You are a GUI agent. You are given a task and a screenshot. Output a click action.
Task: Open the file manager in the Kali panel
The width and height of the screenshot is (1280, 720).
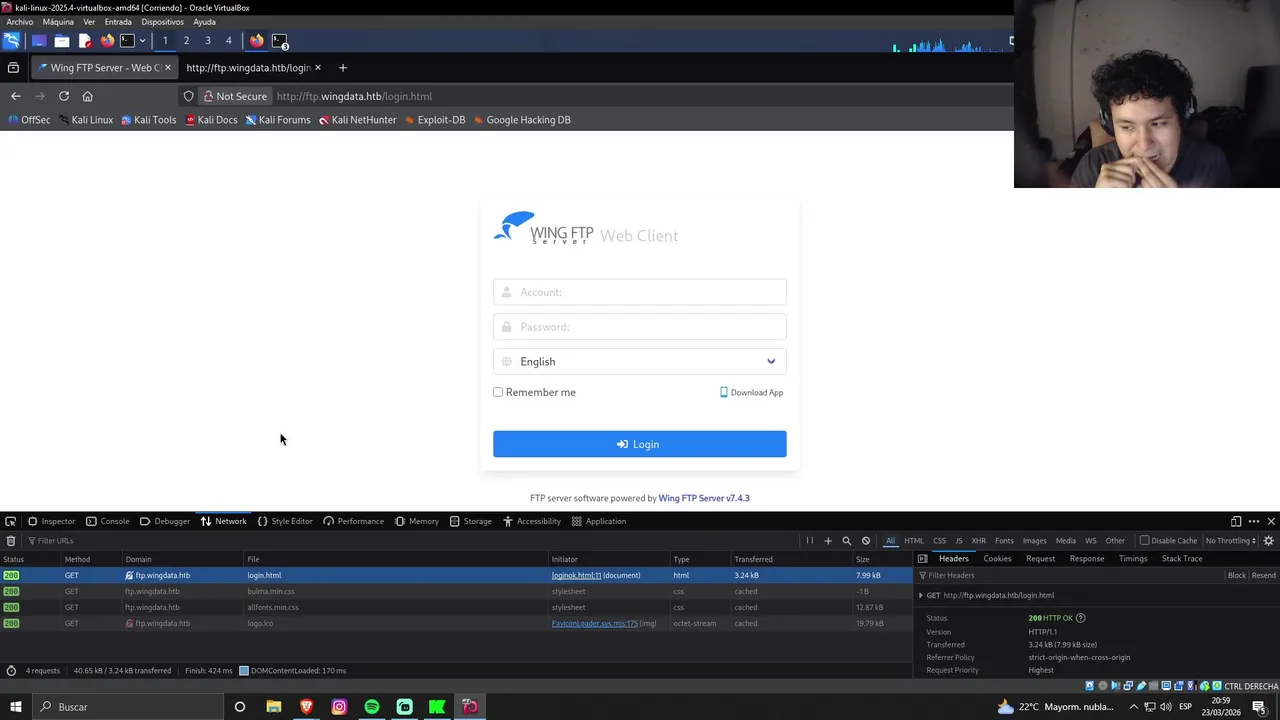(62, 41)
